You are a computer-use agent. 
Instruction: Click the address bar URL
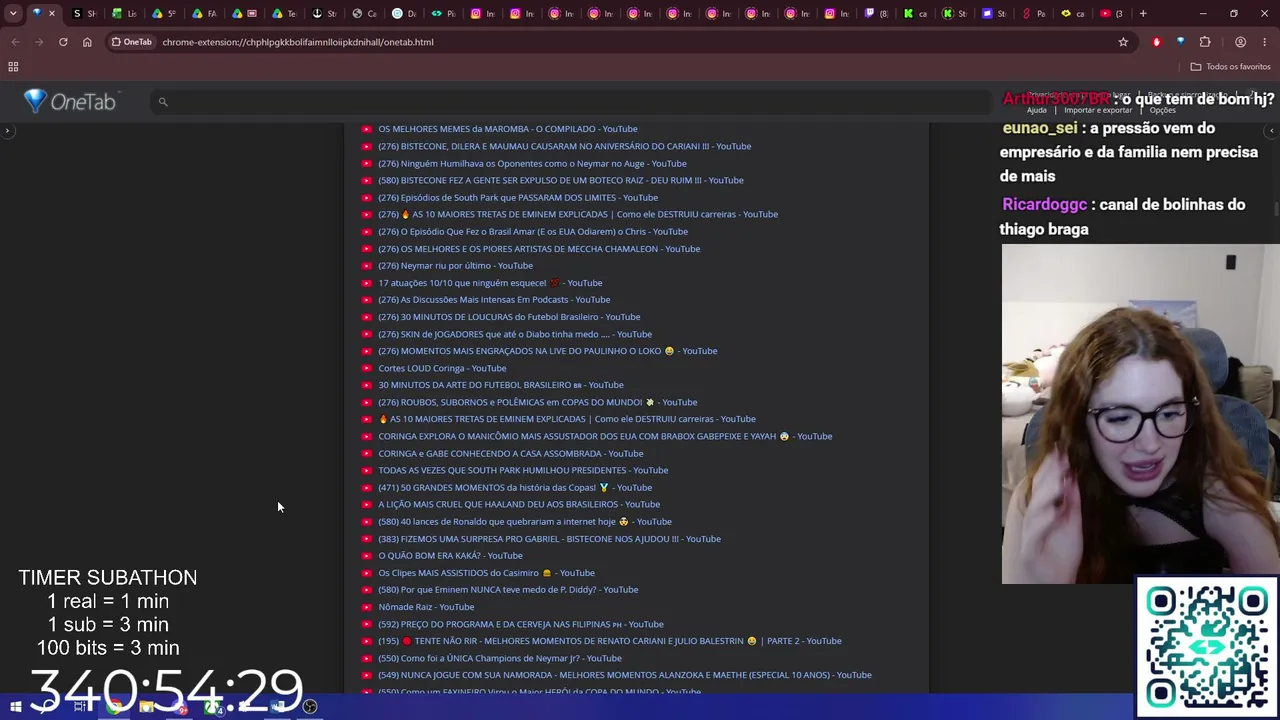click(x=298, y=42)
